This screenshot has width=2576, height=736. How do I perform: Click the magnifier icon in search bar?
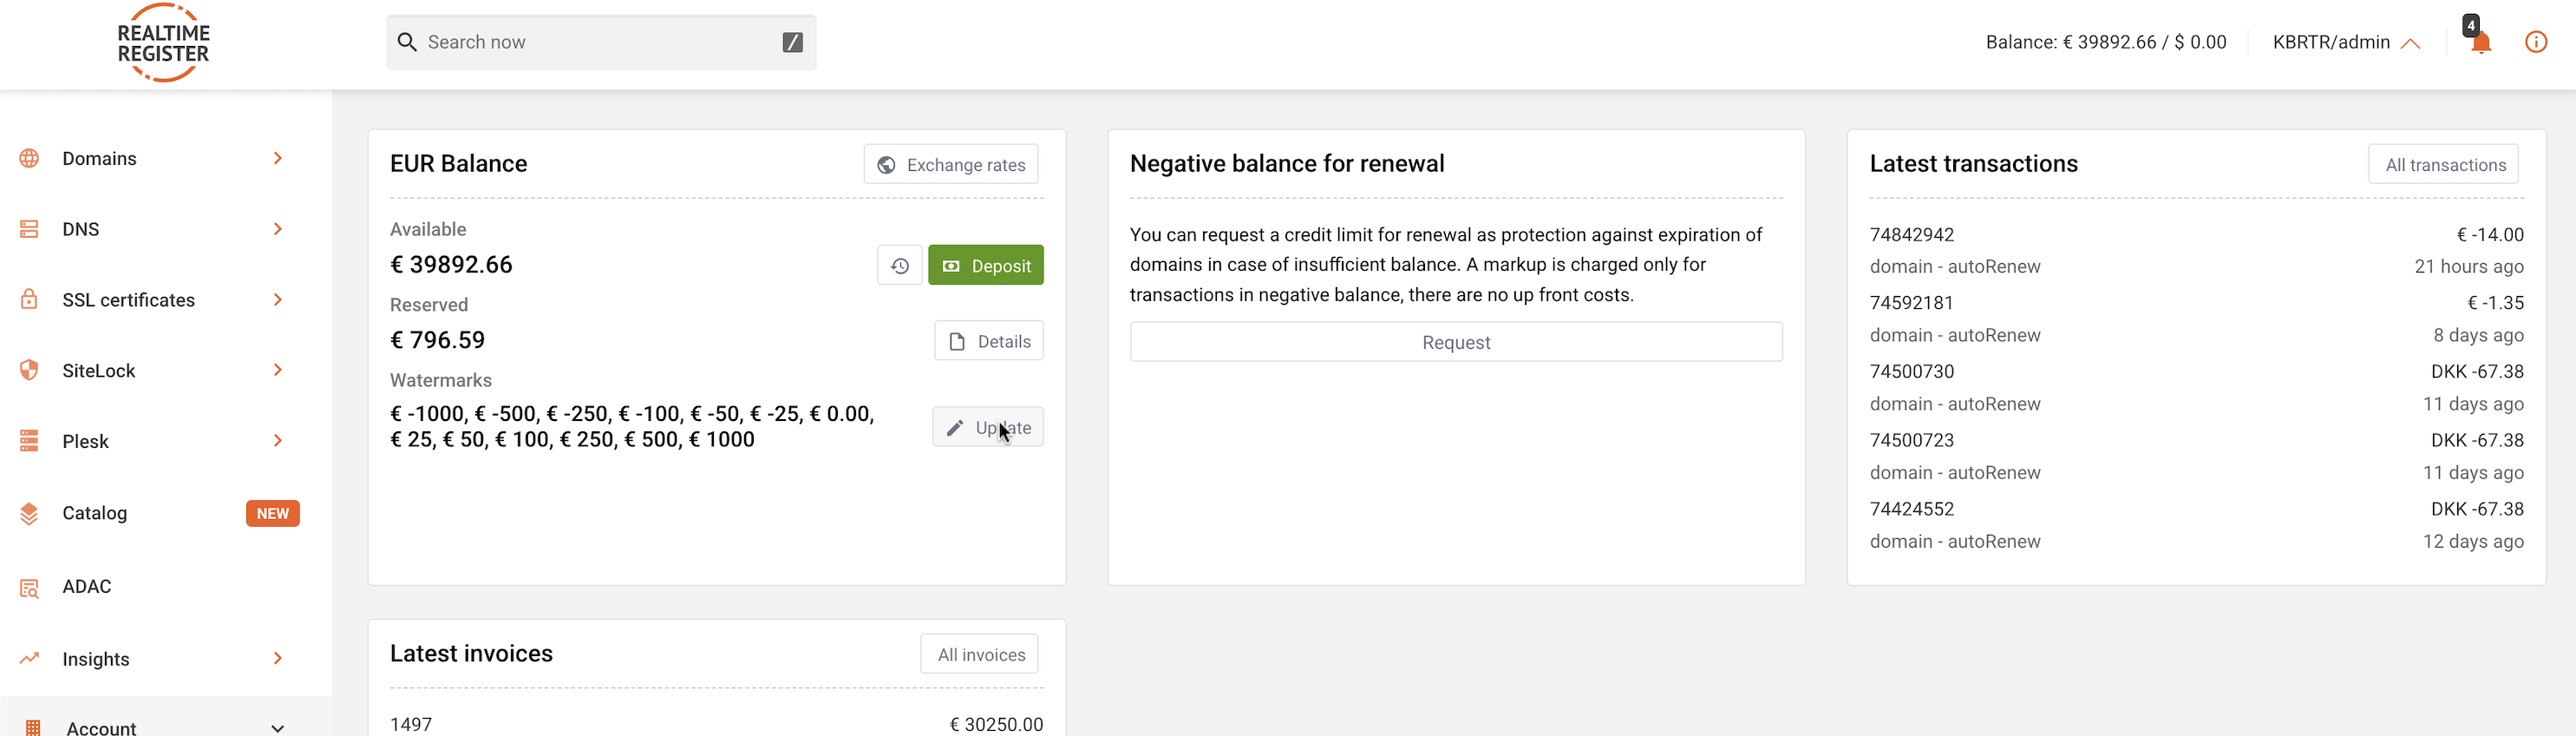coord(407,42)
